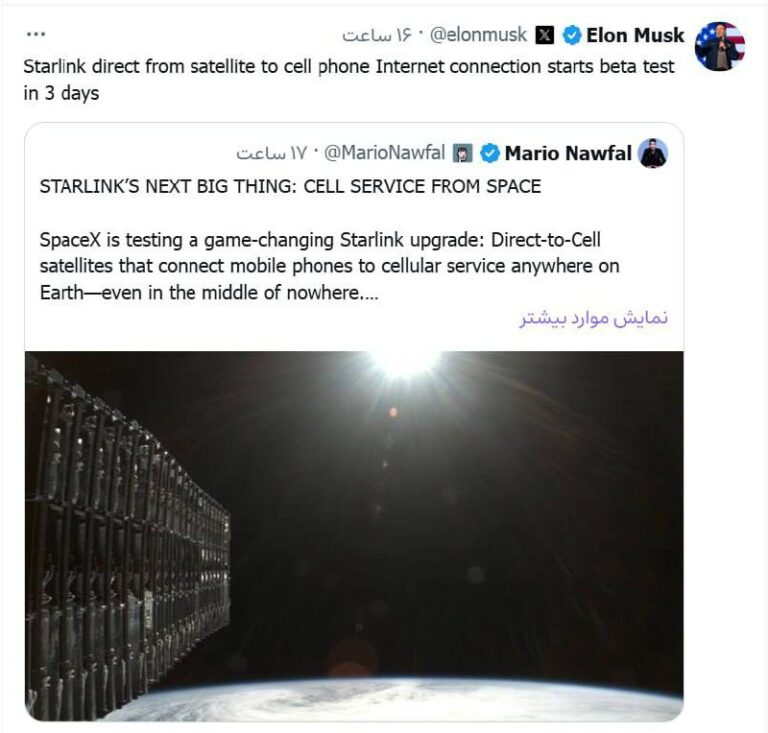Viewport: 768px width, 733px height.
Task: Click the X affiliation badge beside Elon Musk
Action: point(545,35)
